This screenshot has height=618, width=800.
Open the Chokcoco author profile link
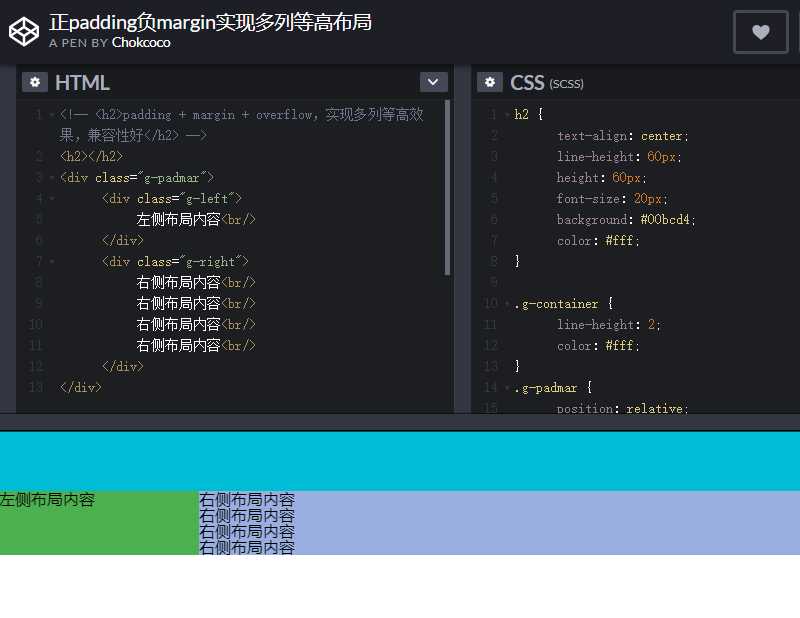(140, 43)
